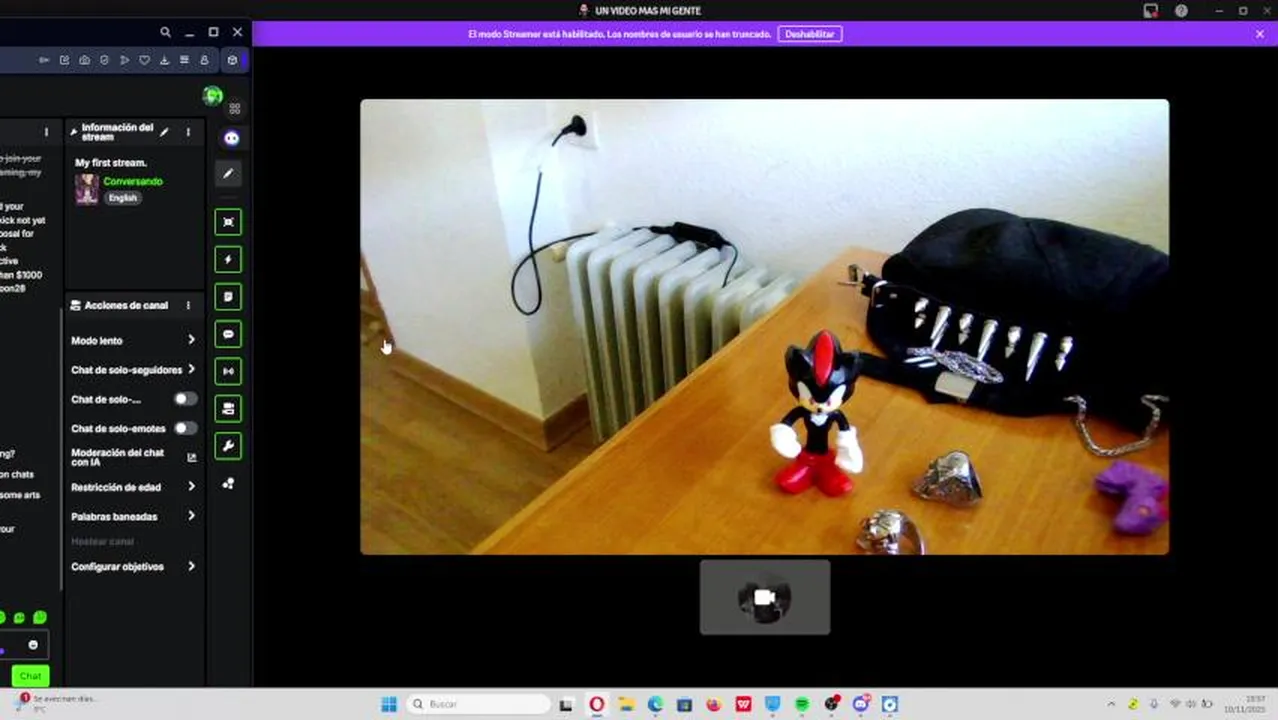Screen dimensions: 1278x720
Task: Click the settings lines icon in the browser toolbar
Action: pyautogui.click(x=184, y=60)
